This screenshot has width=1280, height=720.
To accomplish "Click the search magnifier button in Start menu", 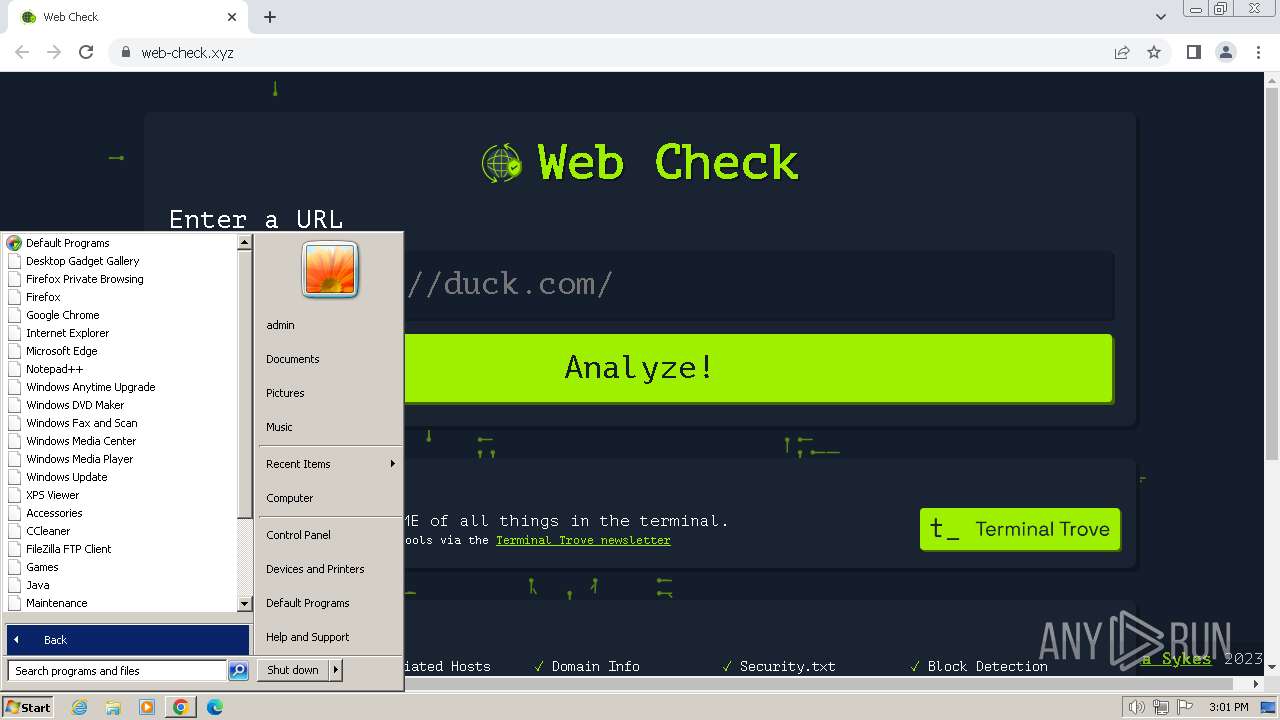I will [x=238, y=671].
